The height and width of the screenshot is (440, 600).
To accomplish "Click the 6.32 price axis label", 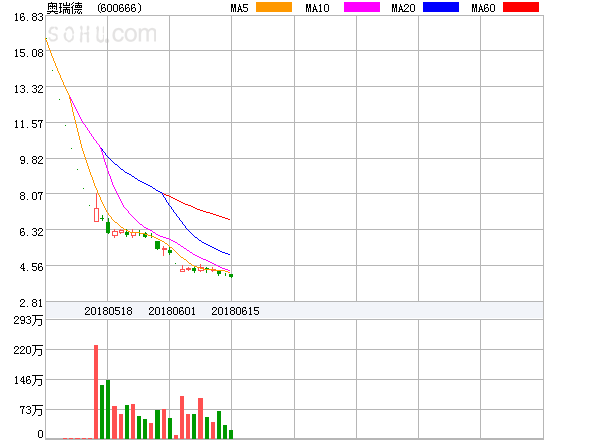I will click(31, 232).
